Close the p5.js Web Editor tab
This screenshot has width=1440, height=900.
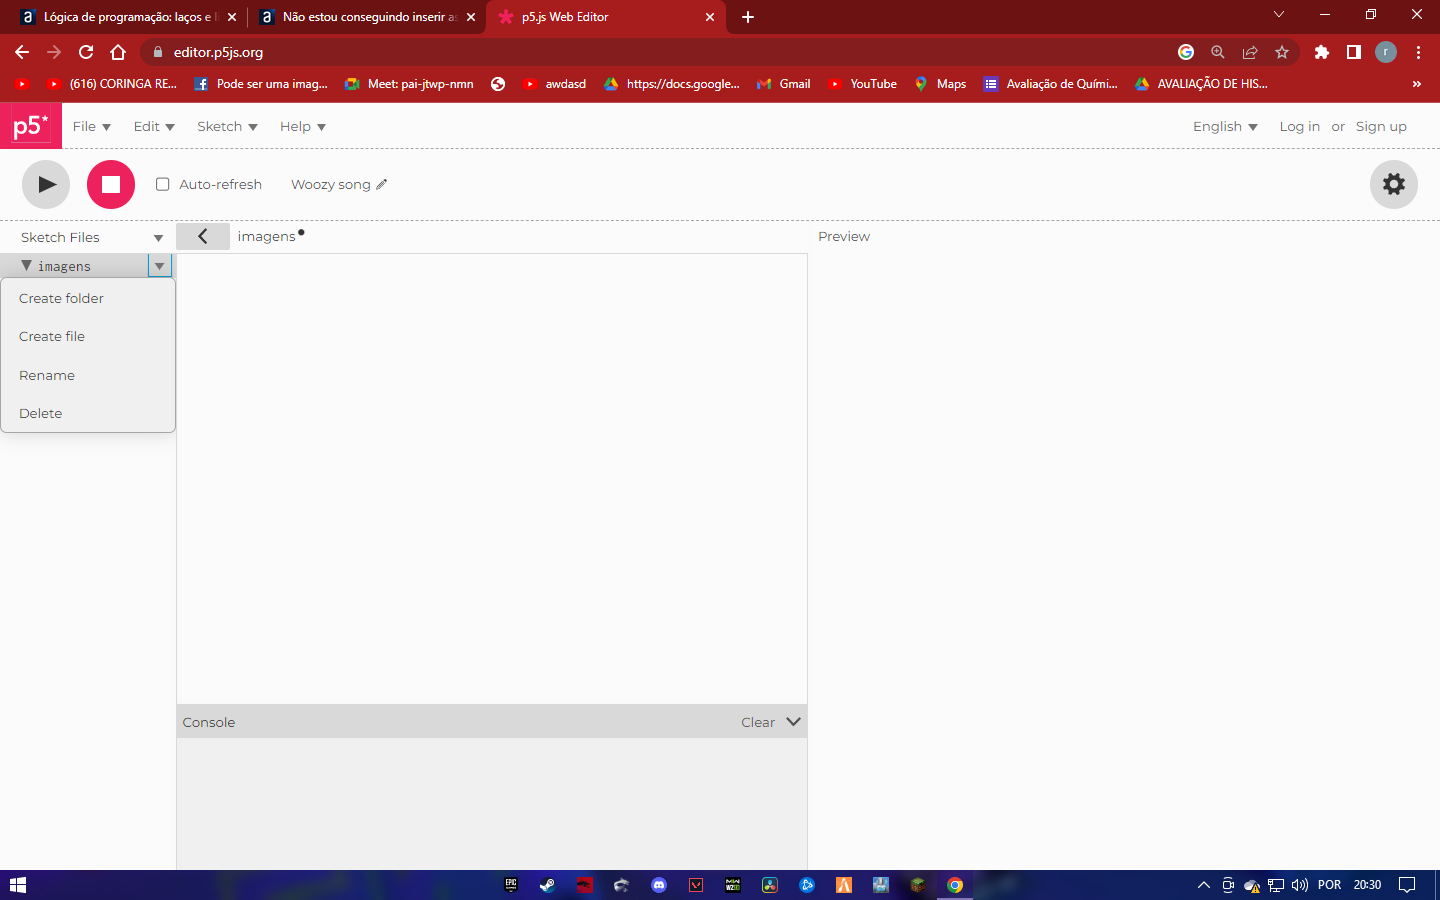pyautogui.click(x=710, y=17)
